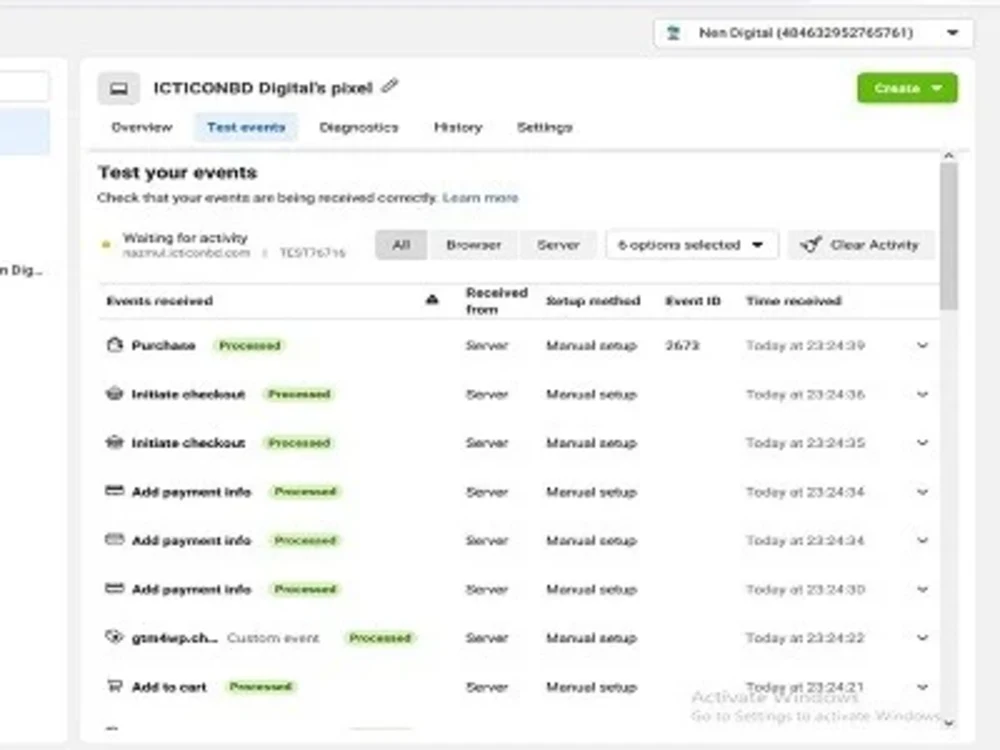Open the Learn more link
The width and height of the screenshot is (1000, 750).
pyautogui.click(x=481, y=197)
